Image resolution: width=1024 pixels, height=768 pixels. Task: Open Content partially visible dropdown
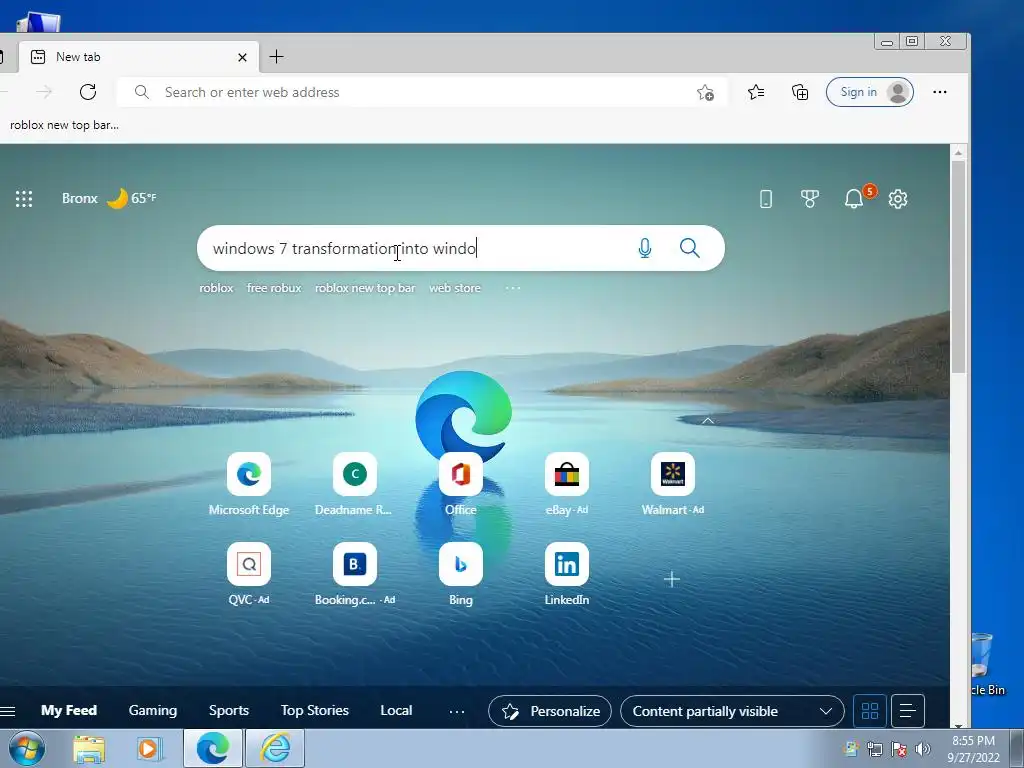coord(732,711)
